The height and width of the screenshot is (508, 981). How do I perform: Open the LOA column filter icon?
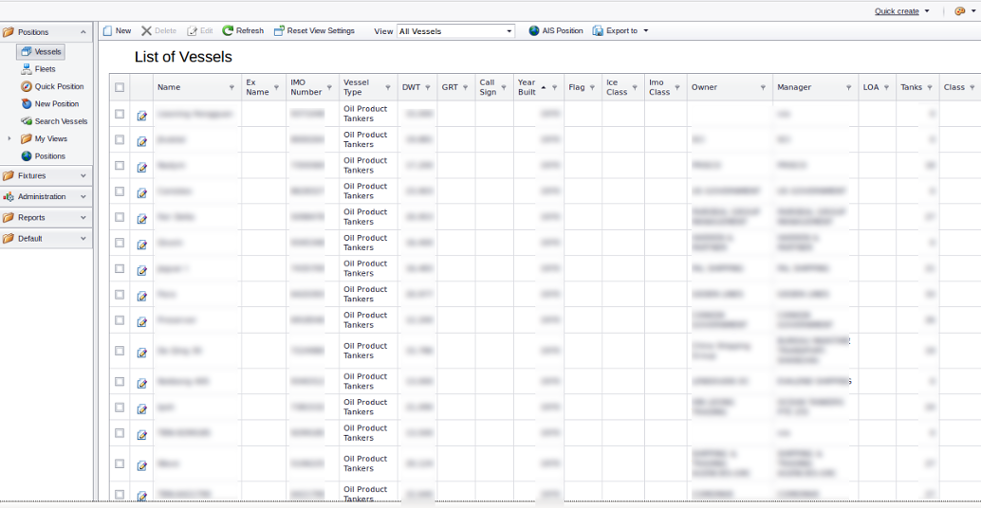887,88
